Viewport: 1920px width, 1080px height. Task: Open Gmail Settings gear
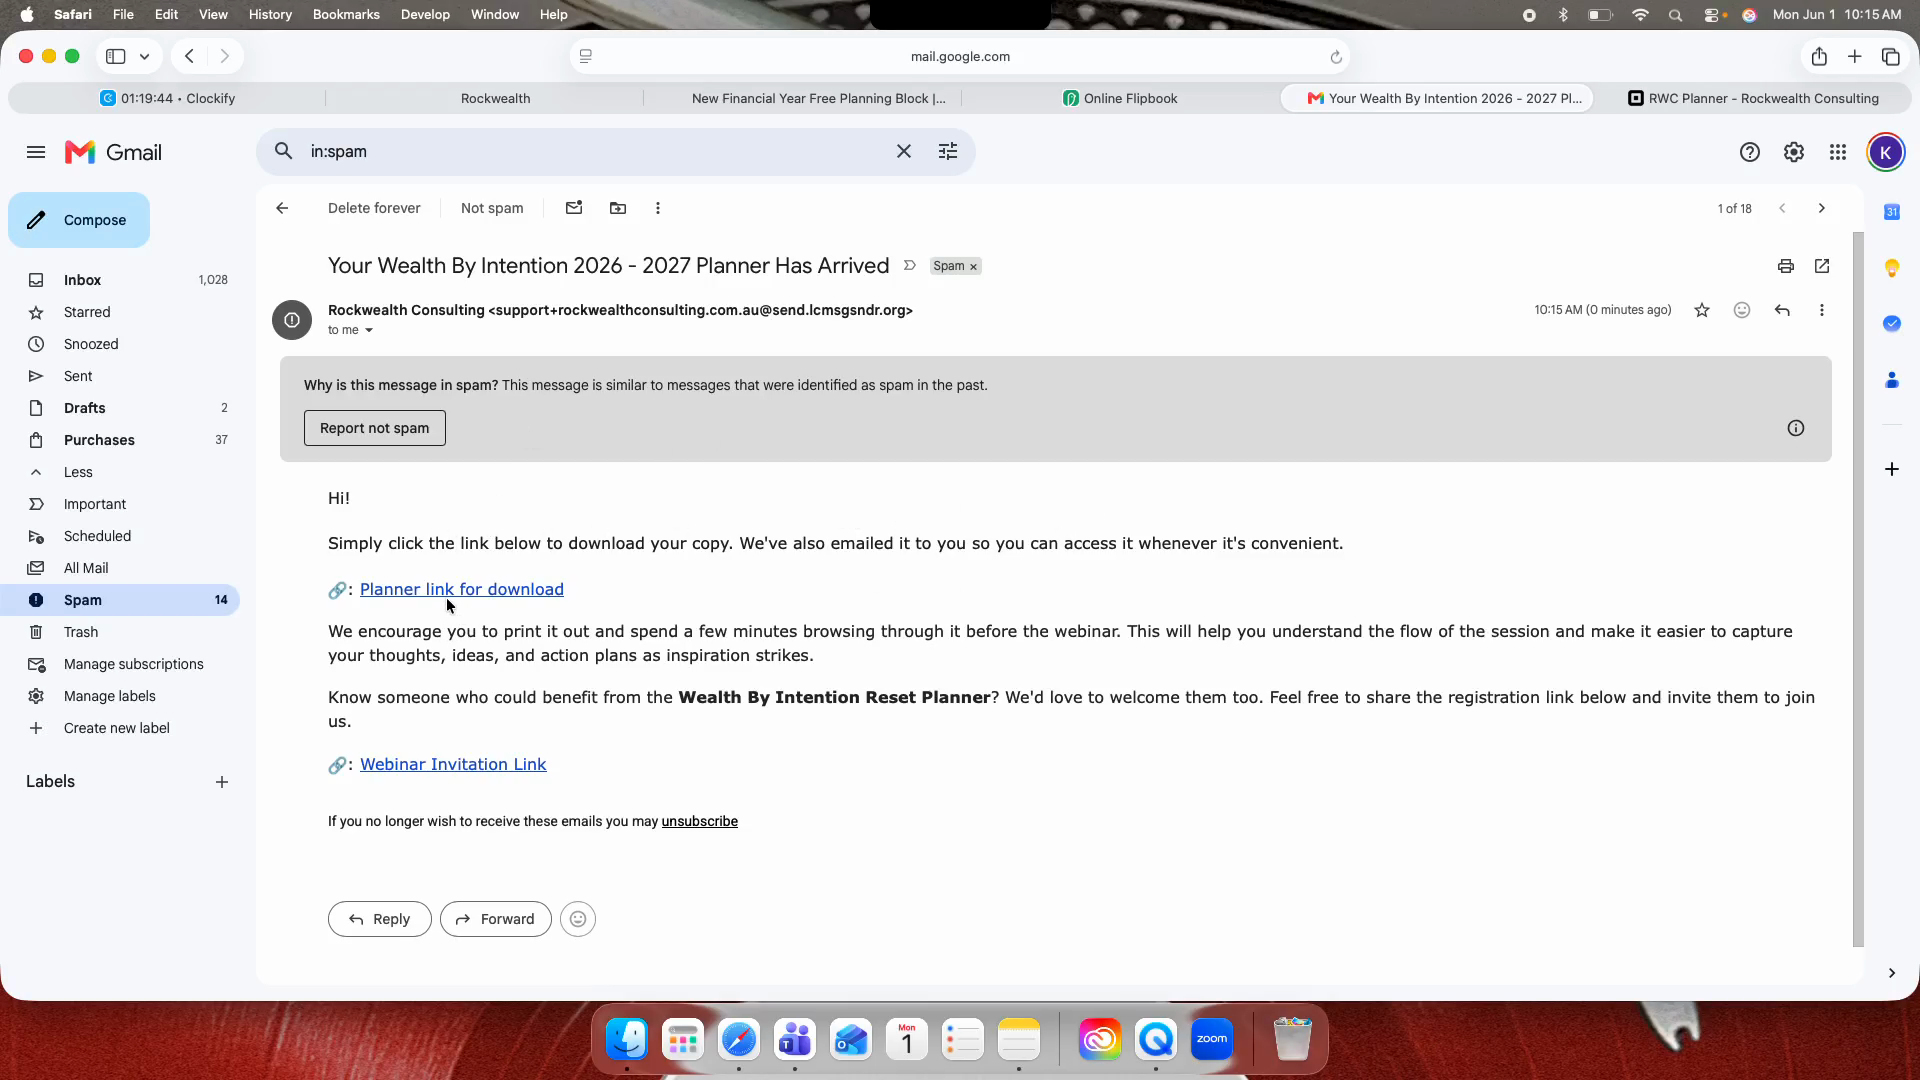point(1793,152)
